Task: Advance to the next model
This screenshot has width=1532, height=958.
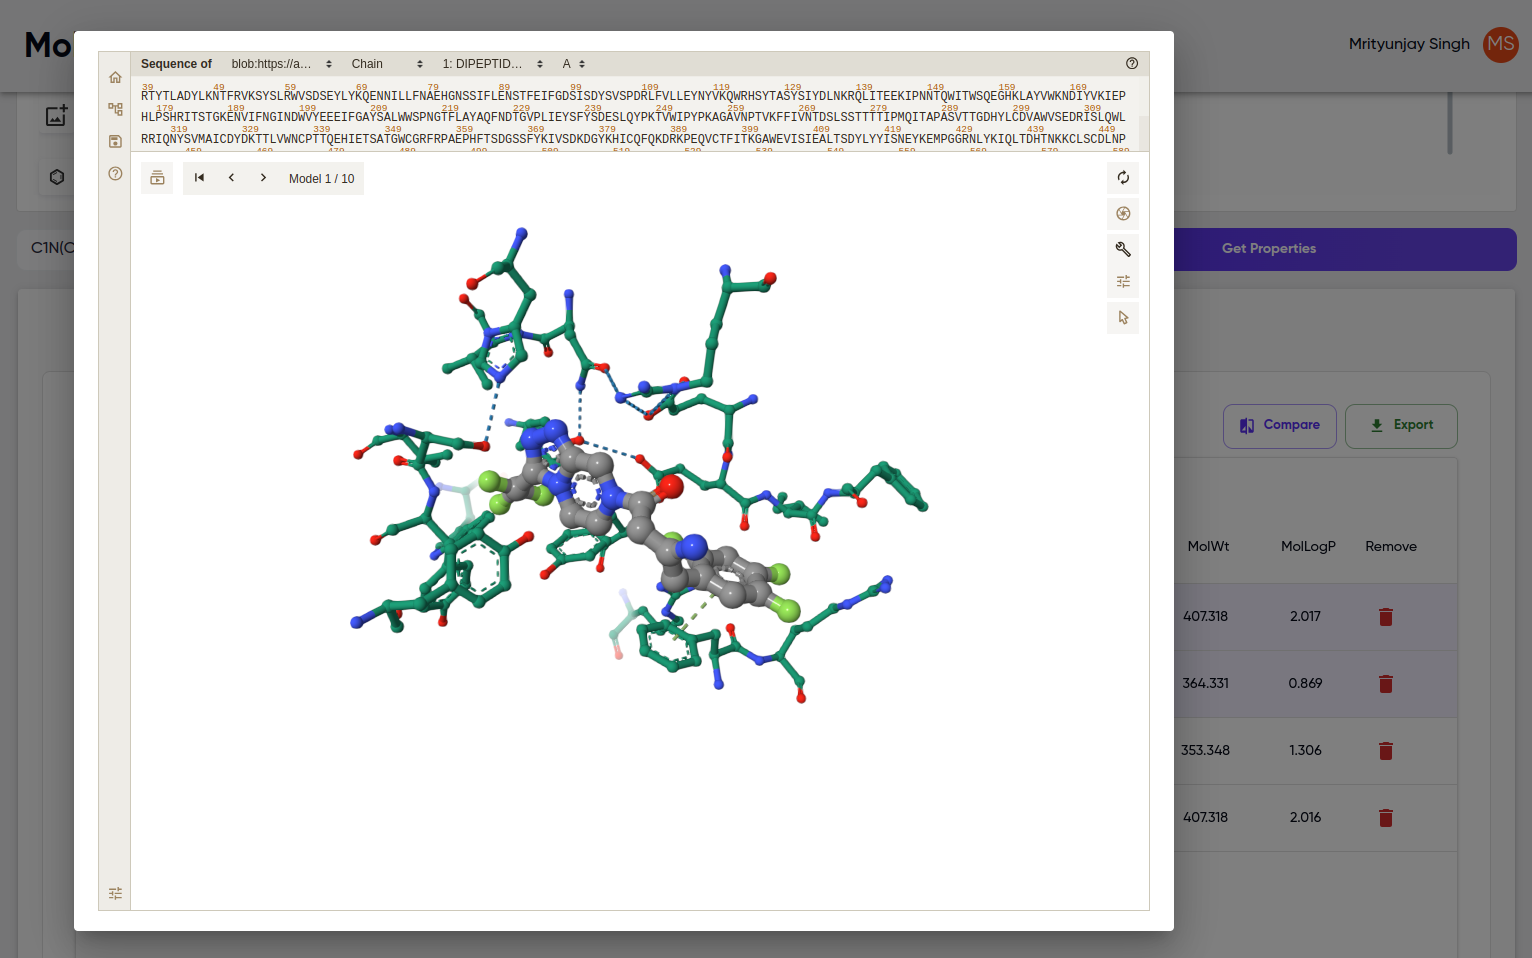Action: (x=263, y=178)
